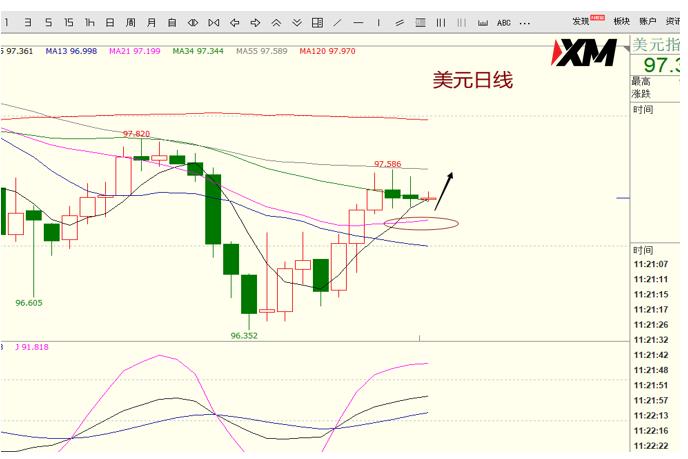Select the horizontal line drawing tool
This screenshot has height=459, width=688.
pos(358,22)
